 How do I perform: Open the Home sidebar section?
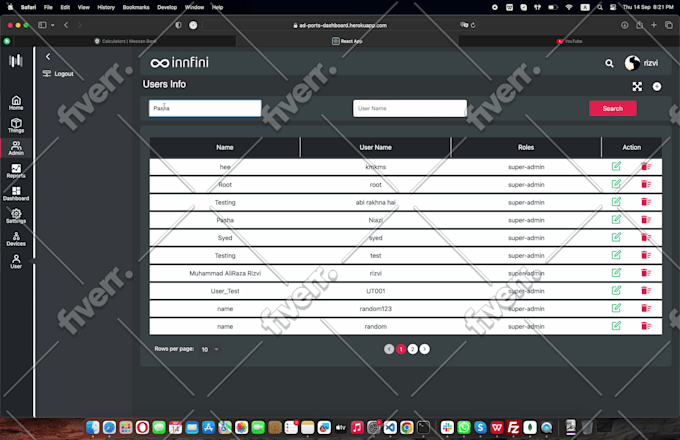[16, 103]
